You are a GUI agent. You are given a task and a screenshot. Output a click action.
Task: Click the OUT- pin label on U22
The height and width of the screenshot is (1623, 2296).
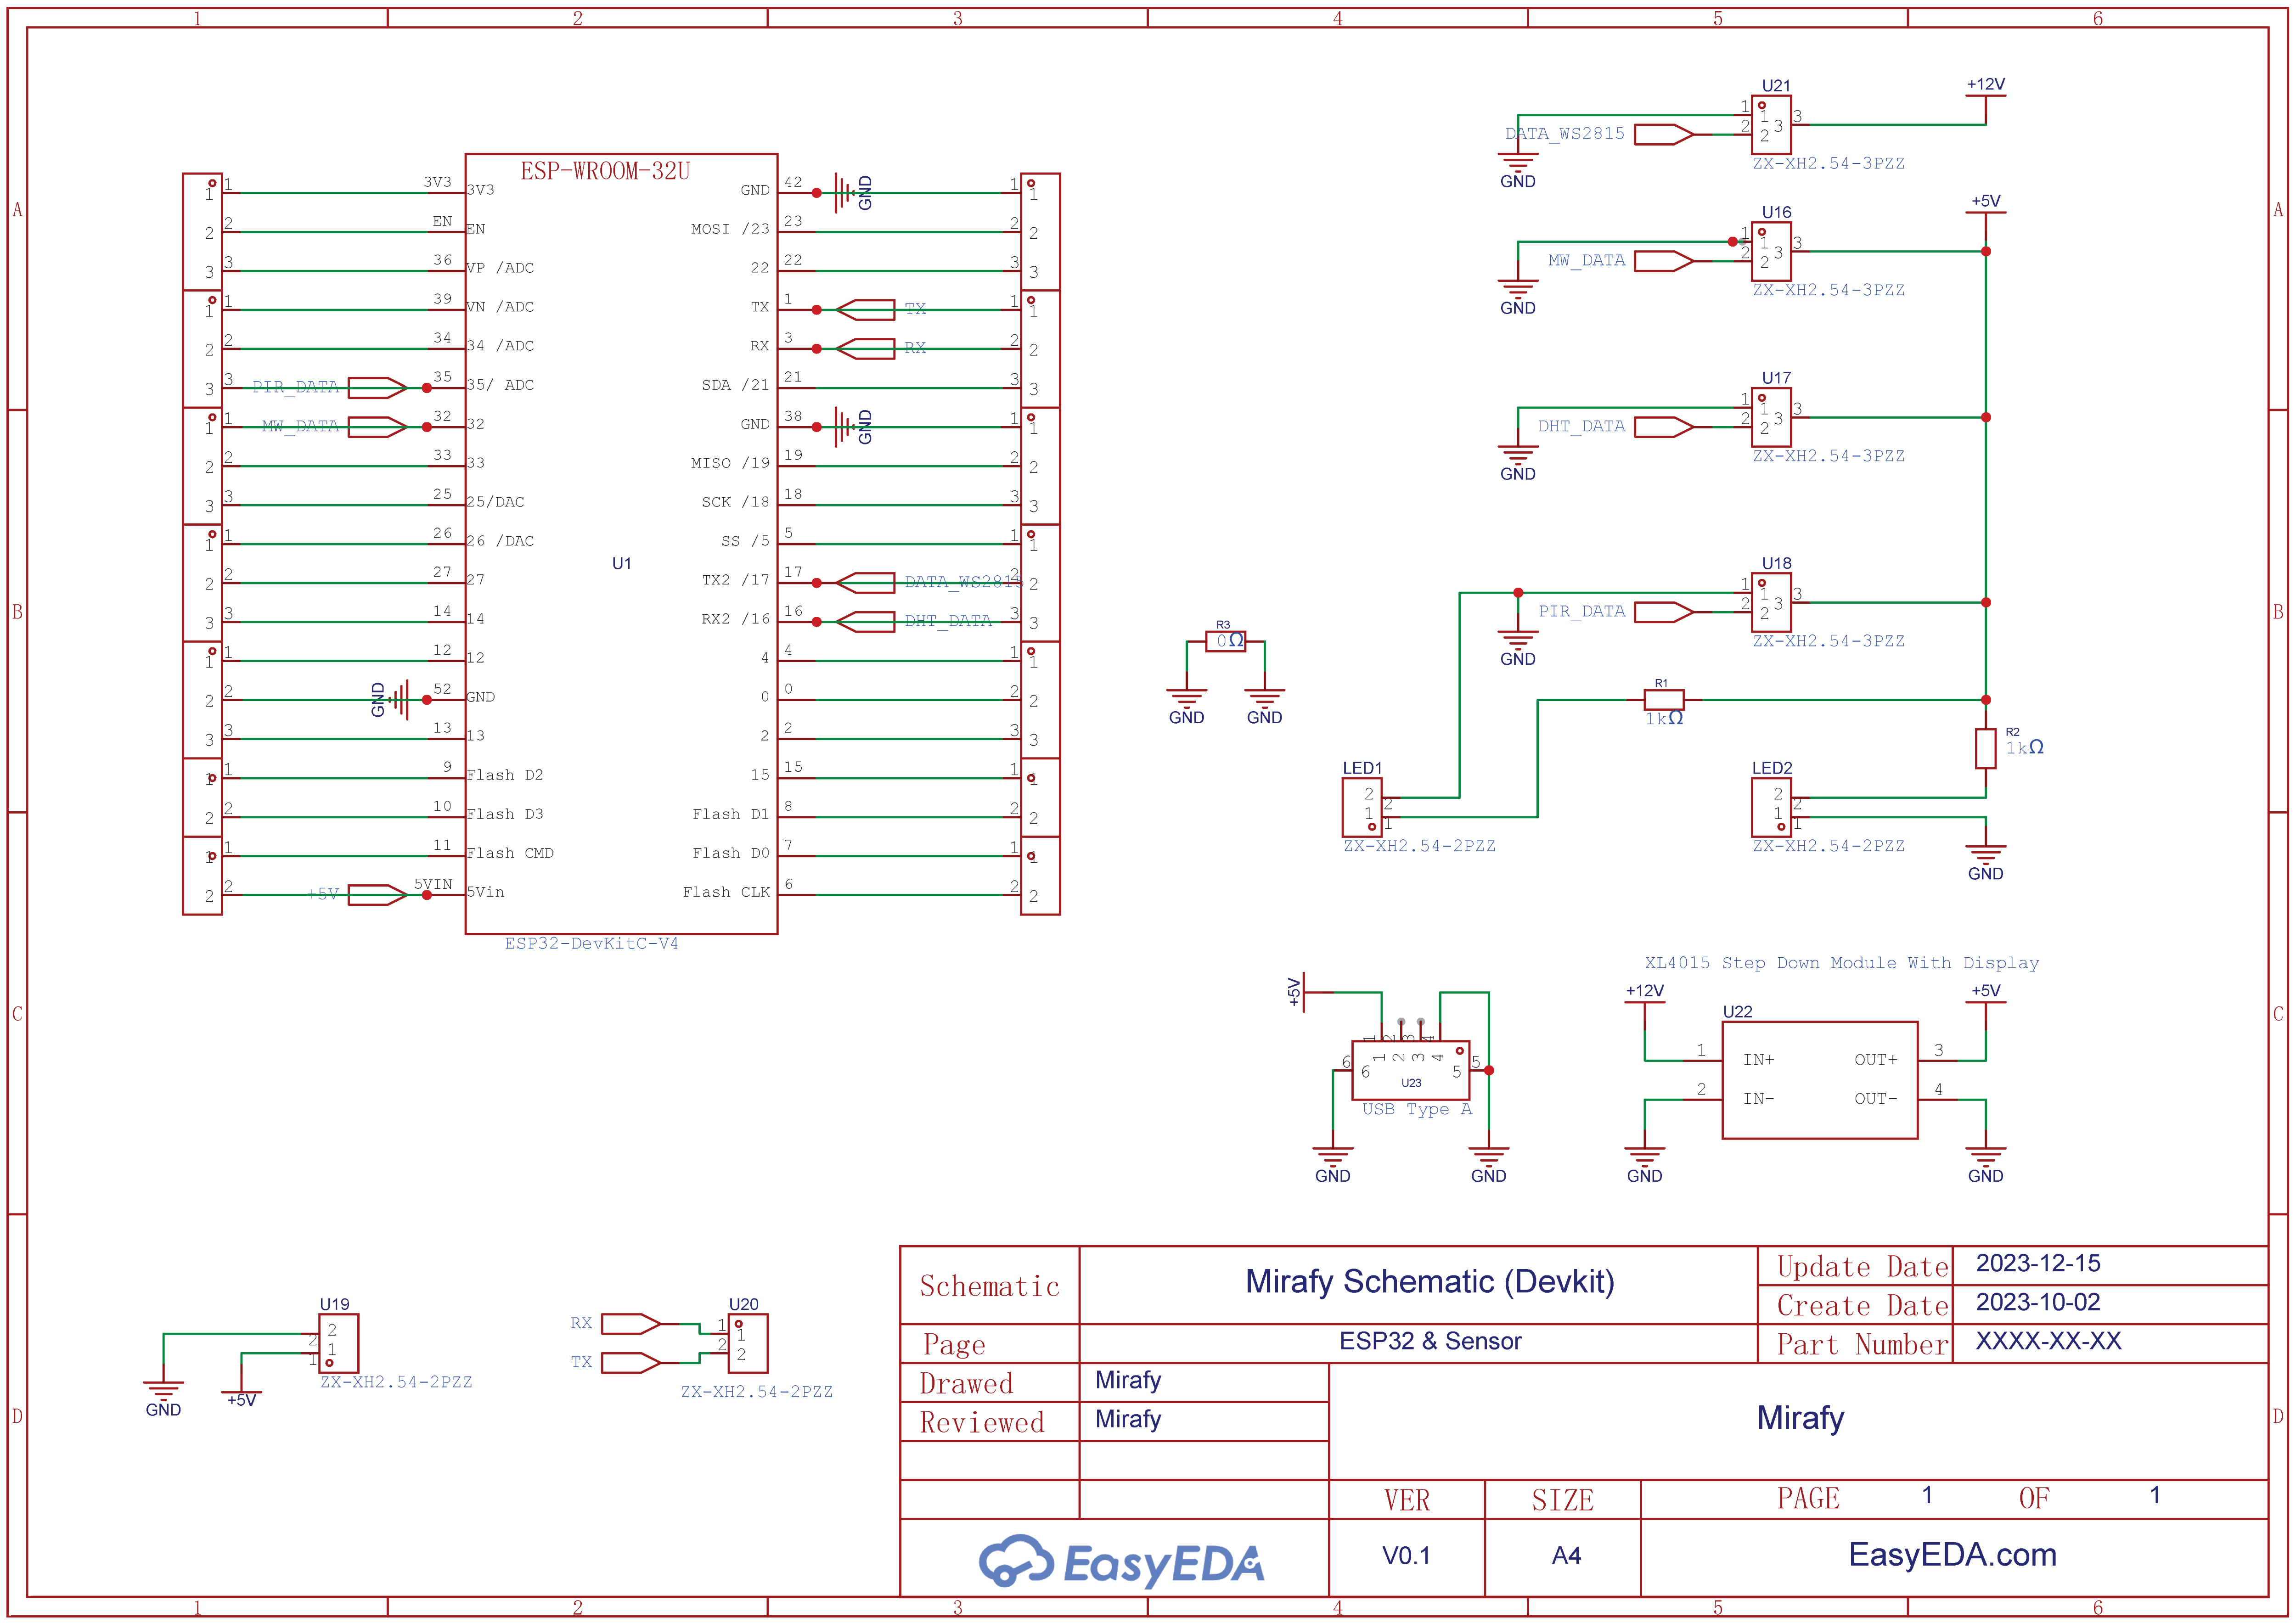[1875, 1099]
